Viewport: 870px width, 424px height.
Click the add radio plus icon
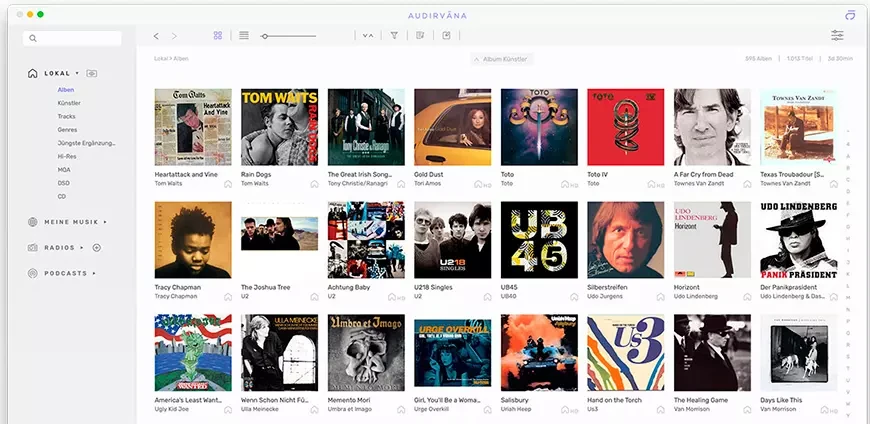[x=97, y=247]
